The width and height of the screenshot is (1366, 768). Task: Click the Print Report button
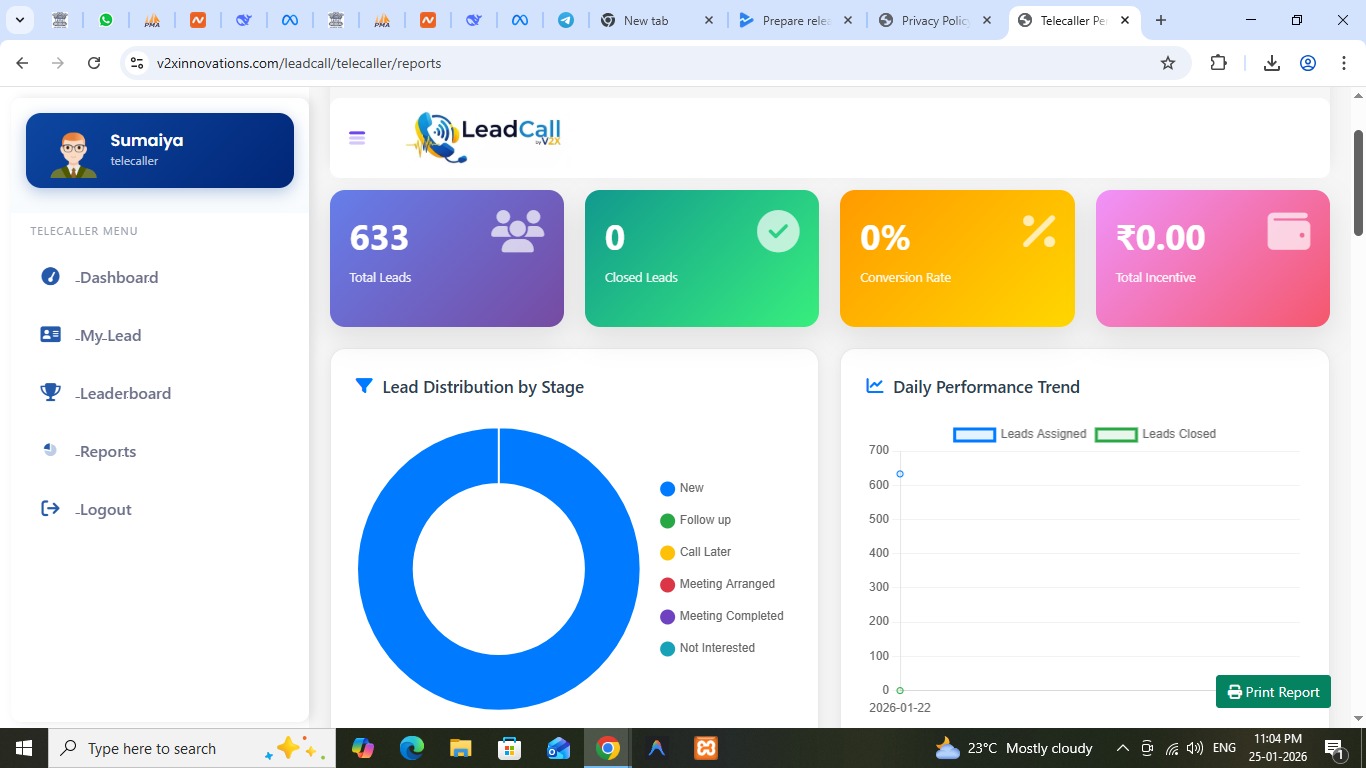tap(1273, 692)
